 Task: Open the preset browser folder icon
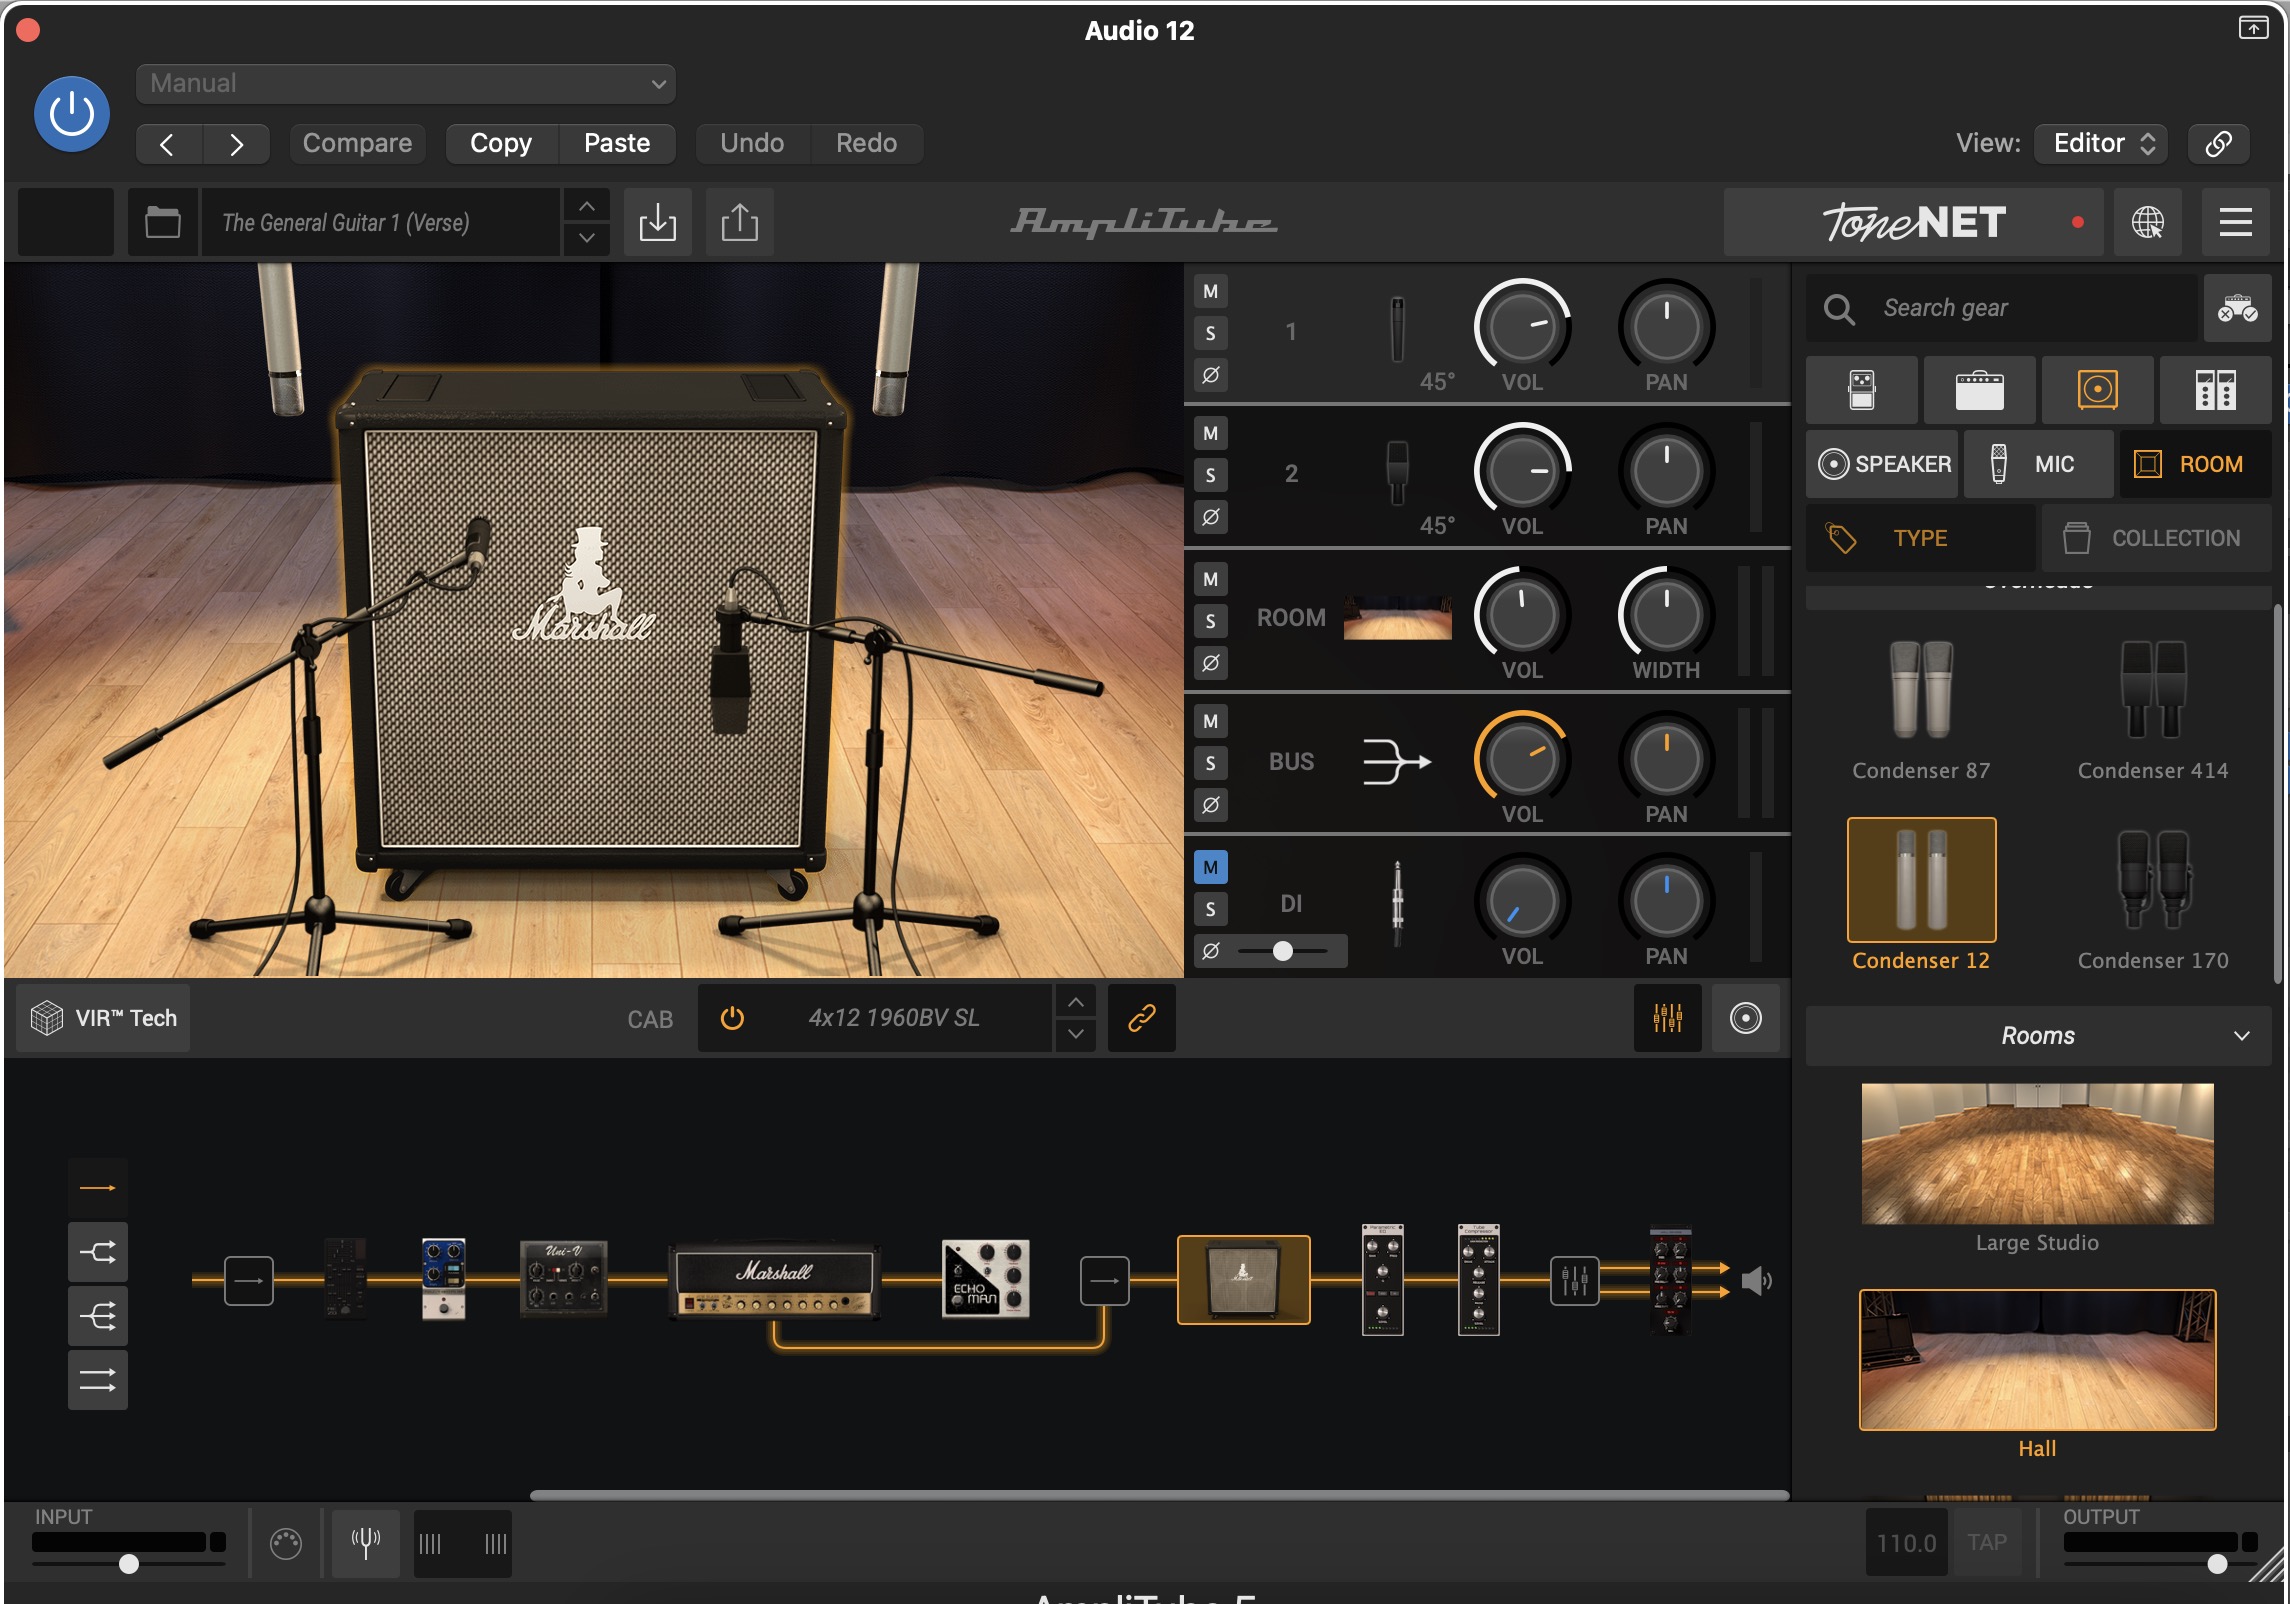point(163,222)
